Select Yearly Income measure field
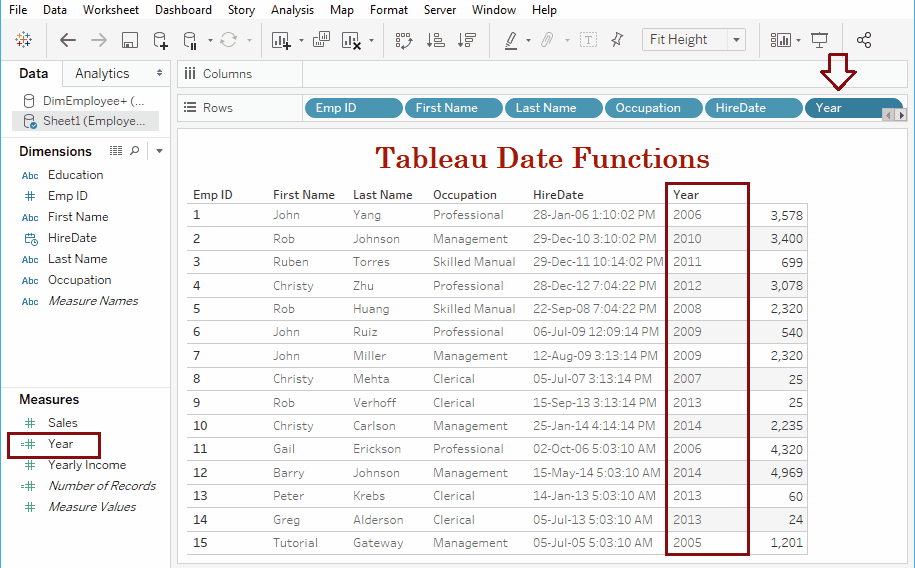Screen dimensions: 915x568 click(x=87, y=465)
